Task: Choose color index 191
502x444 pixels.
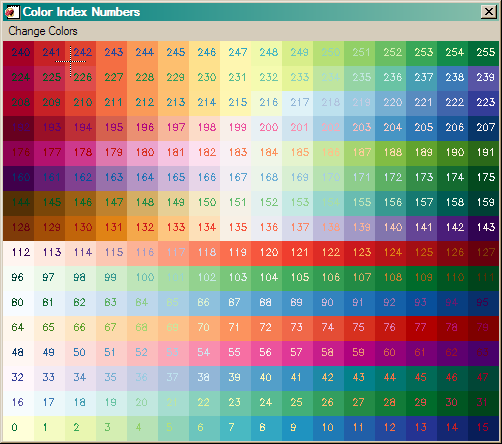Action: pos(484,153)
